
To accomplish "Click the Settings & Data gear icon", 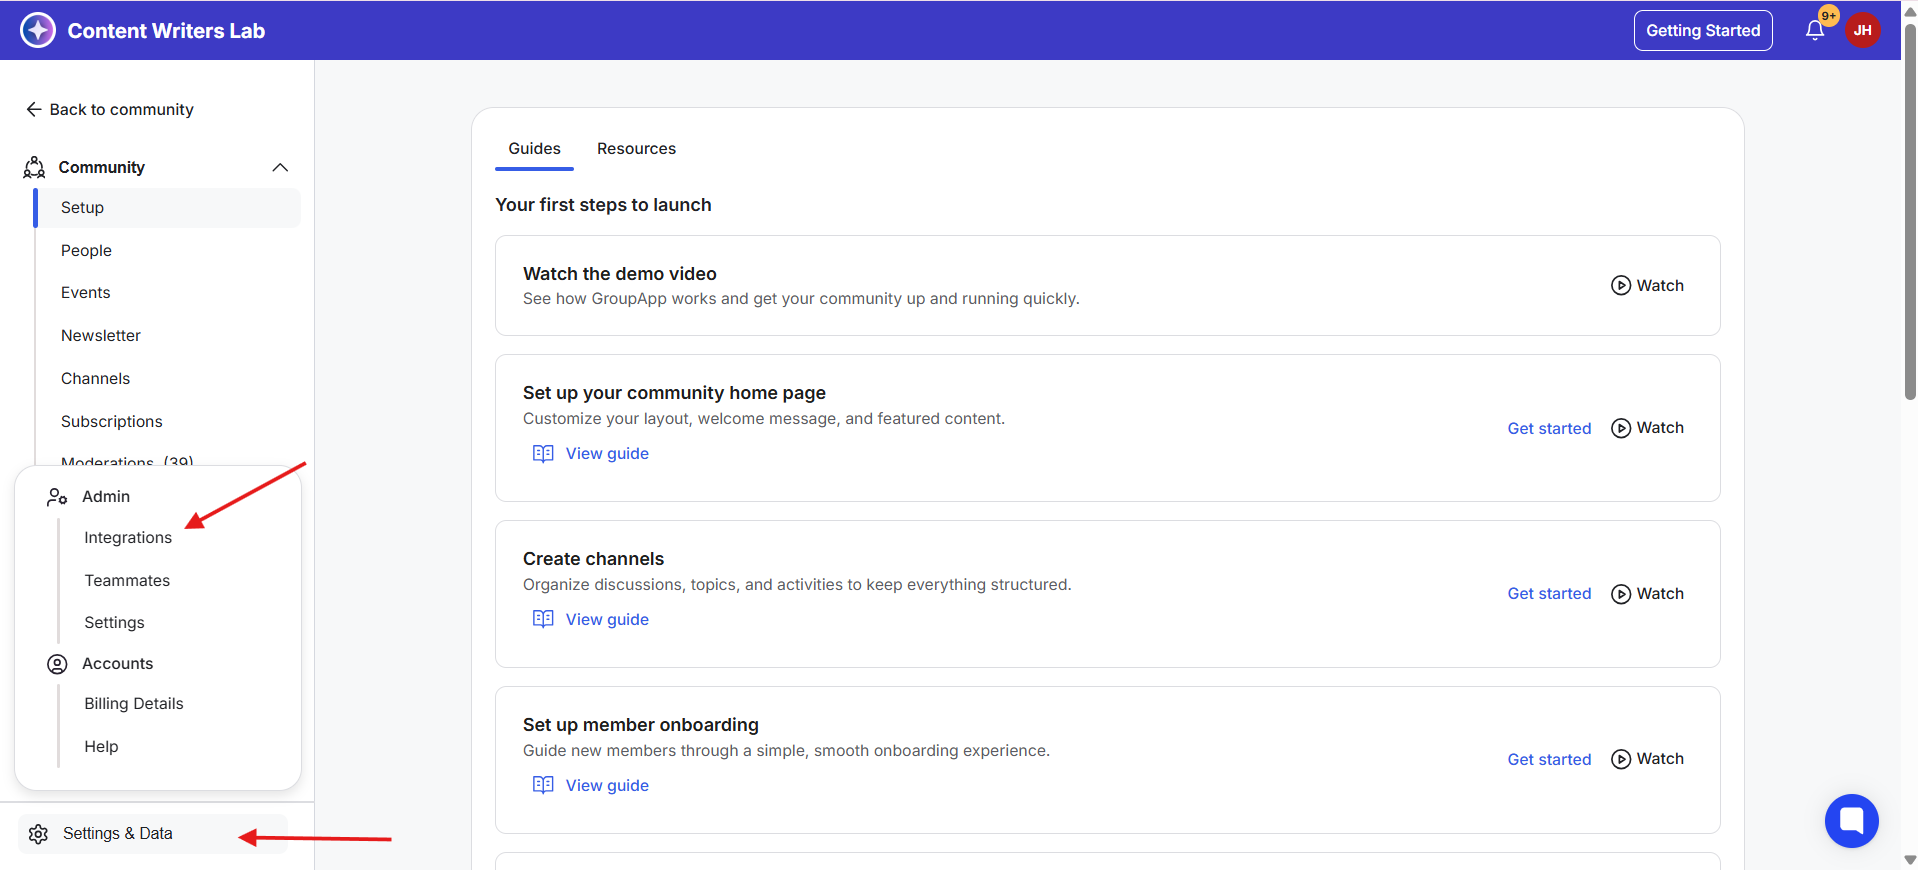I will [39, 834].
